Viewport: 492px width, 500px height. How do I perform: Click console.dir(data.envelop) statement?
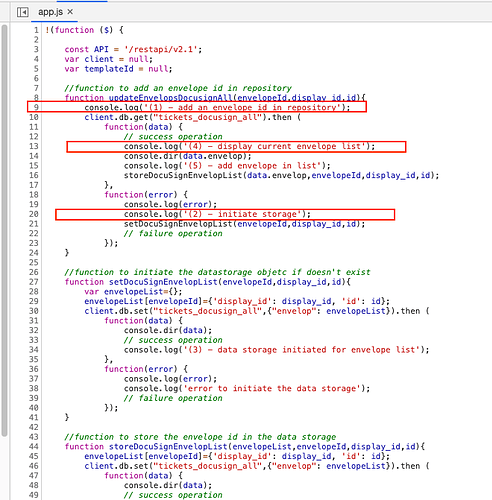tap(188, 156)
